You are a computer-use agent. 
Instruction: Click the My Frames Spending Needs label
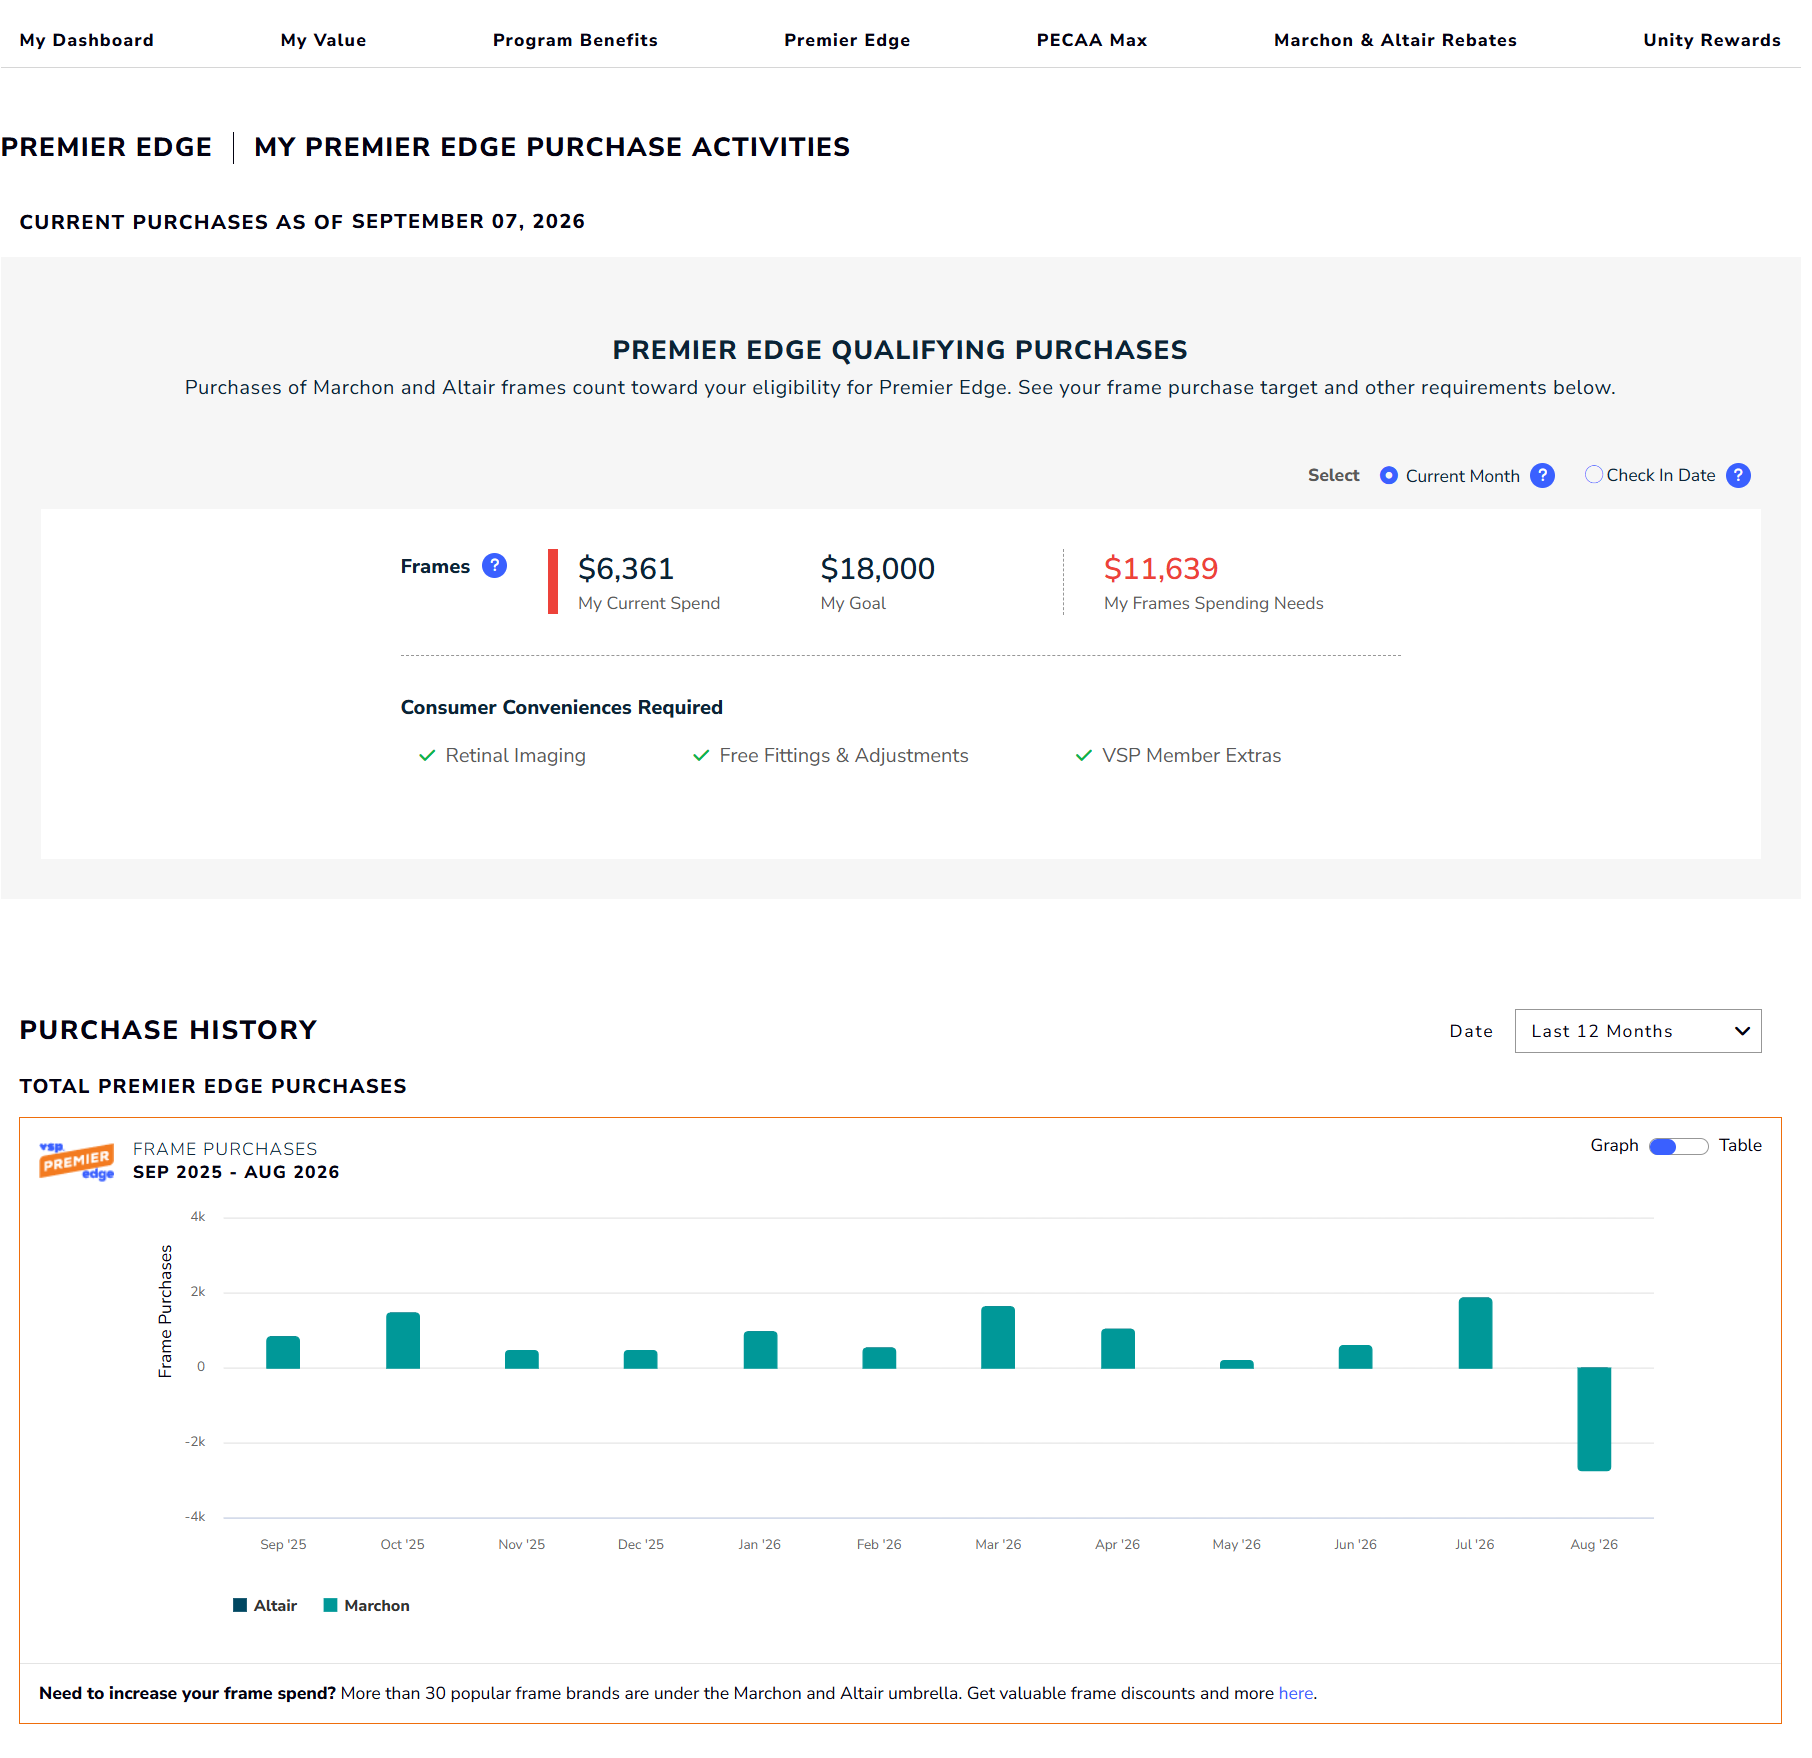tap(1214, 603)
